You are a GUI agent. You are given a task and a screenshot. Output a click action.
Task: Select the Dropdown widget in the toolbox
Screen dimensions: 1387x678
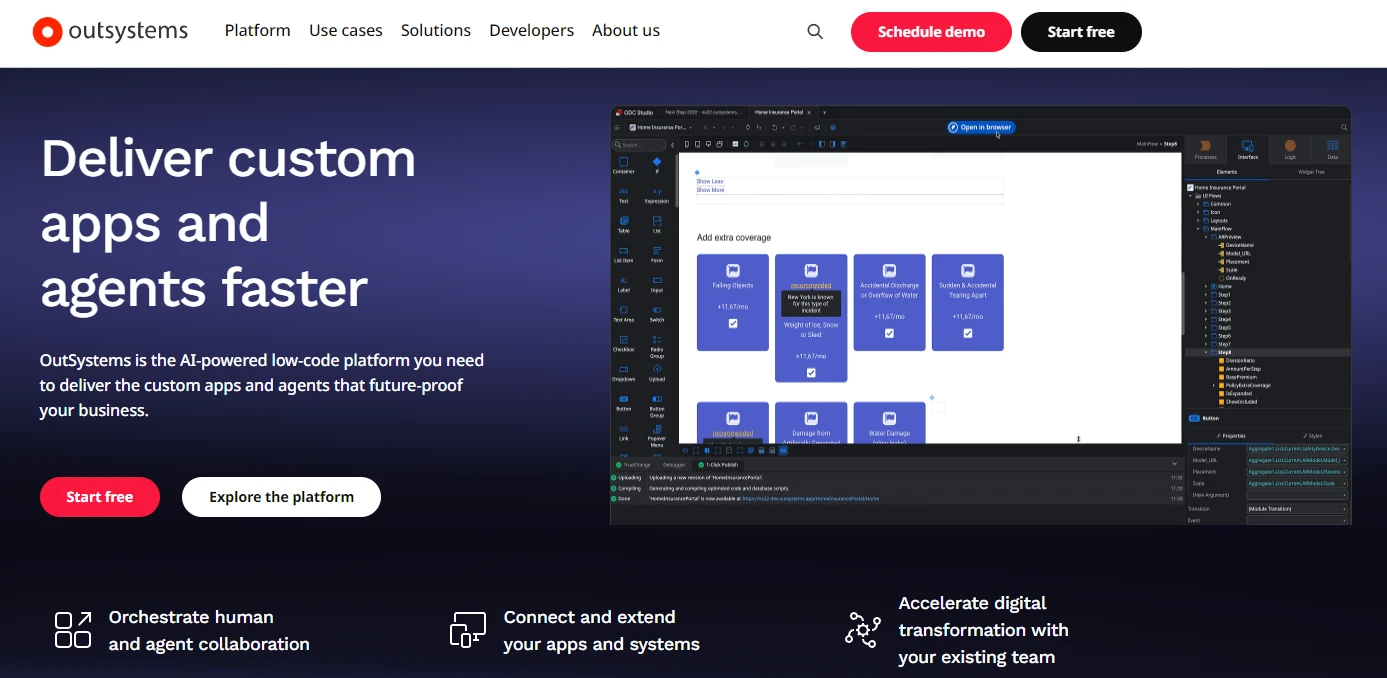tap(624, 373)
